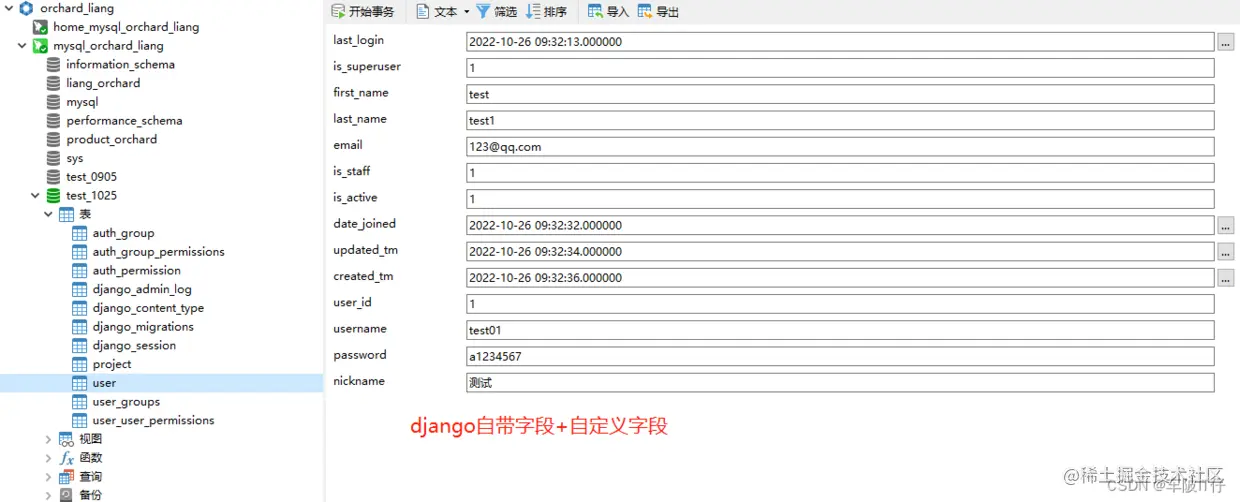Click the password field containing a1234567
Viewport: 1240px width, 502px height.
coord(840,356)
